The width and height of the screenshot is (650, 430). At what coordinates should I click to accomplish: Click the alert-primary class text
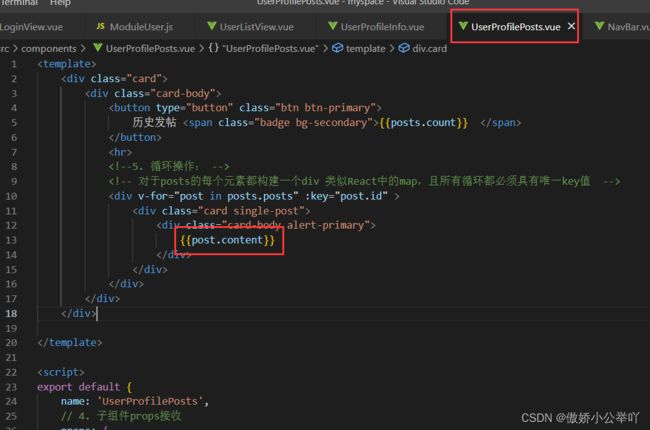325,225
